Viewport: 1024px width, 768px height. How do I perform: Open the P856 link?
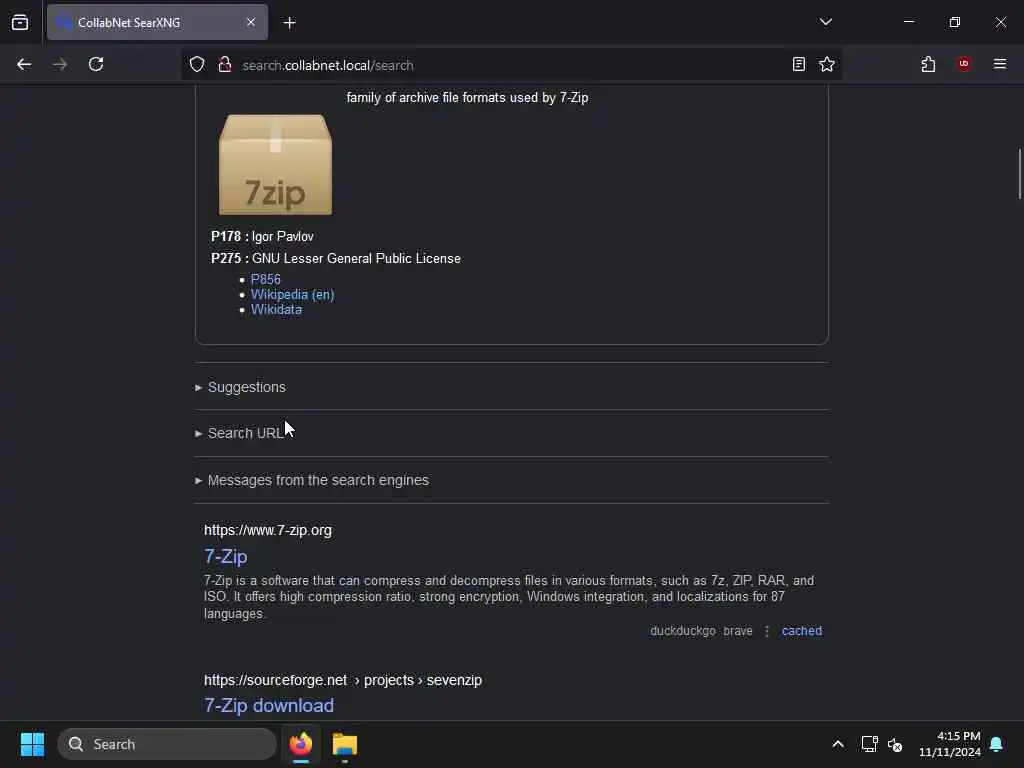coord(265,279)
